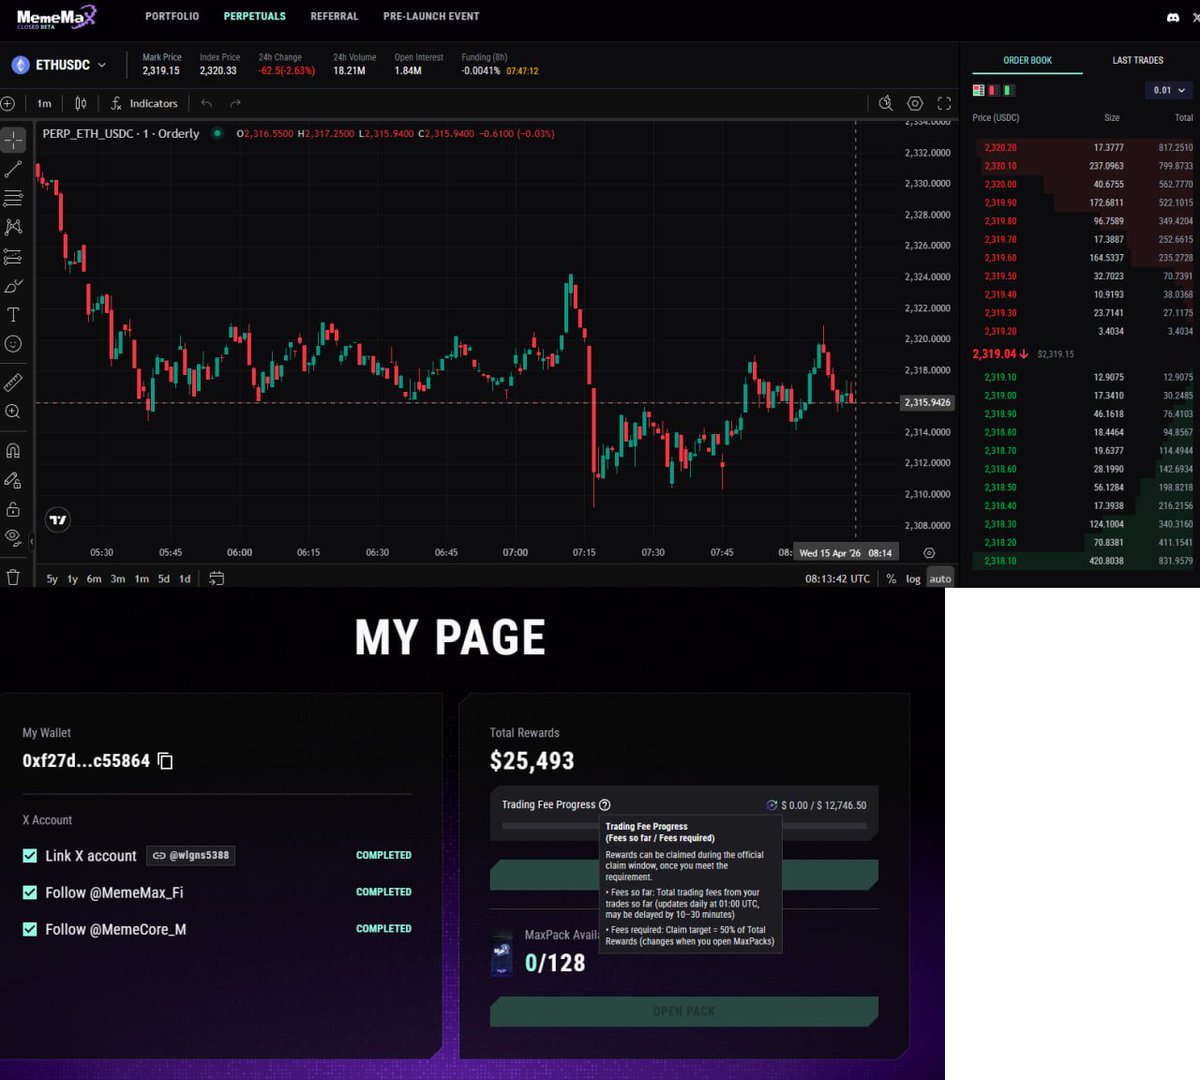The height and width of the screenshot is (1080, 1200).
Task: Toggle stay in drawing mode
Action: click(13, 480)
